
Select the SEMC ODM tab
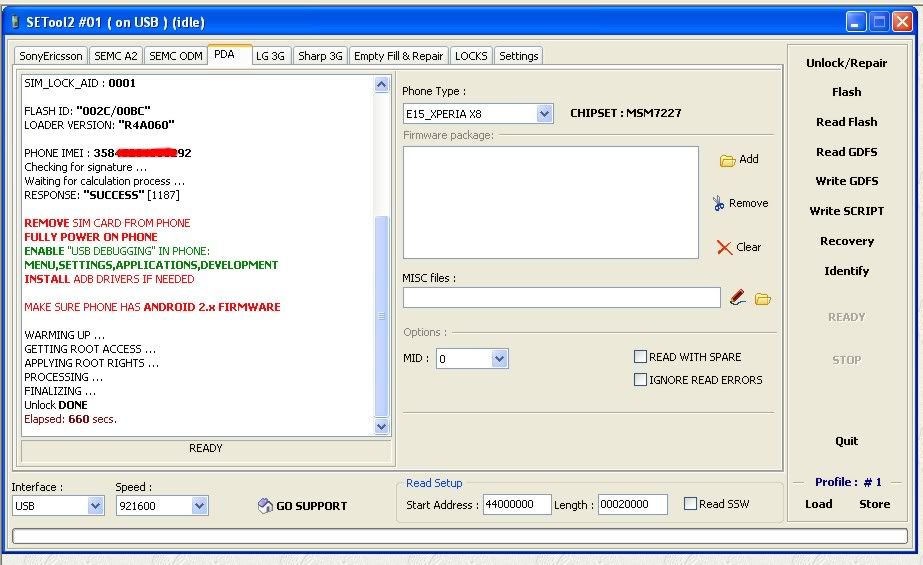pyautogui.click(x=175, y=56)
